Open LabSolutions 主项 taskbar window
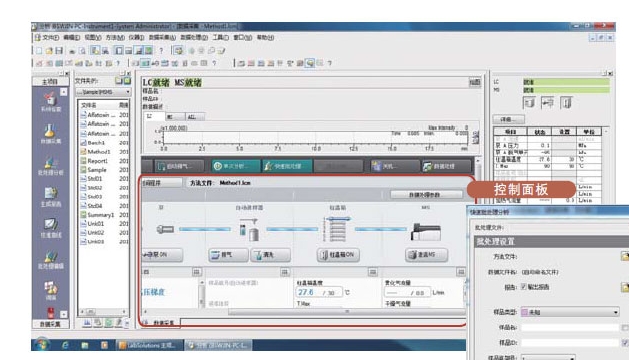The image size is (629, 360). [149, 345]
